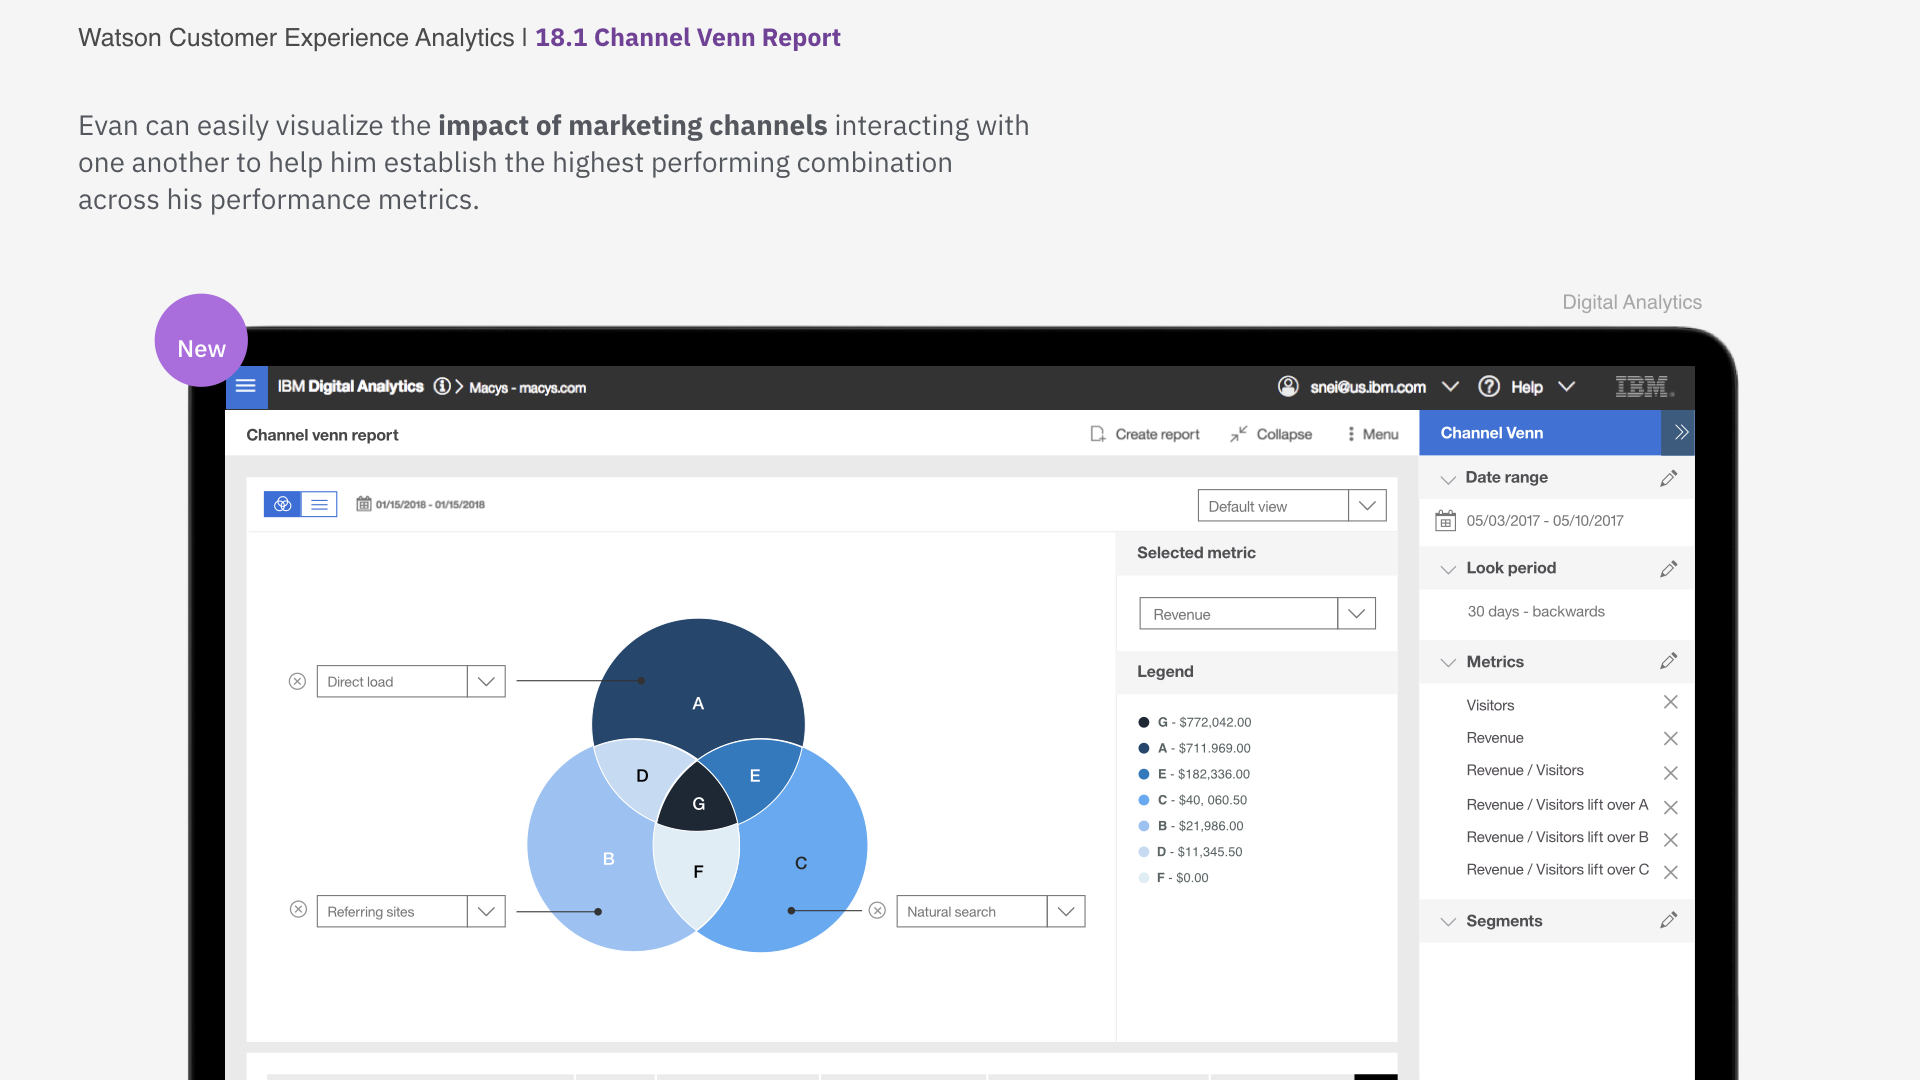Remove the Visitors metric
Viewport: 1920px width, 1080px height.
[1670, 702]
